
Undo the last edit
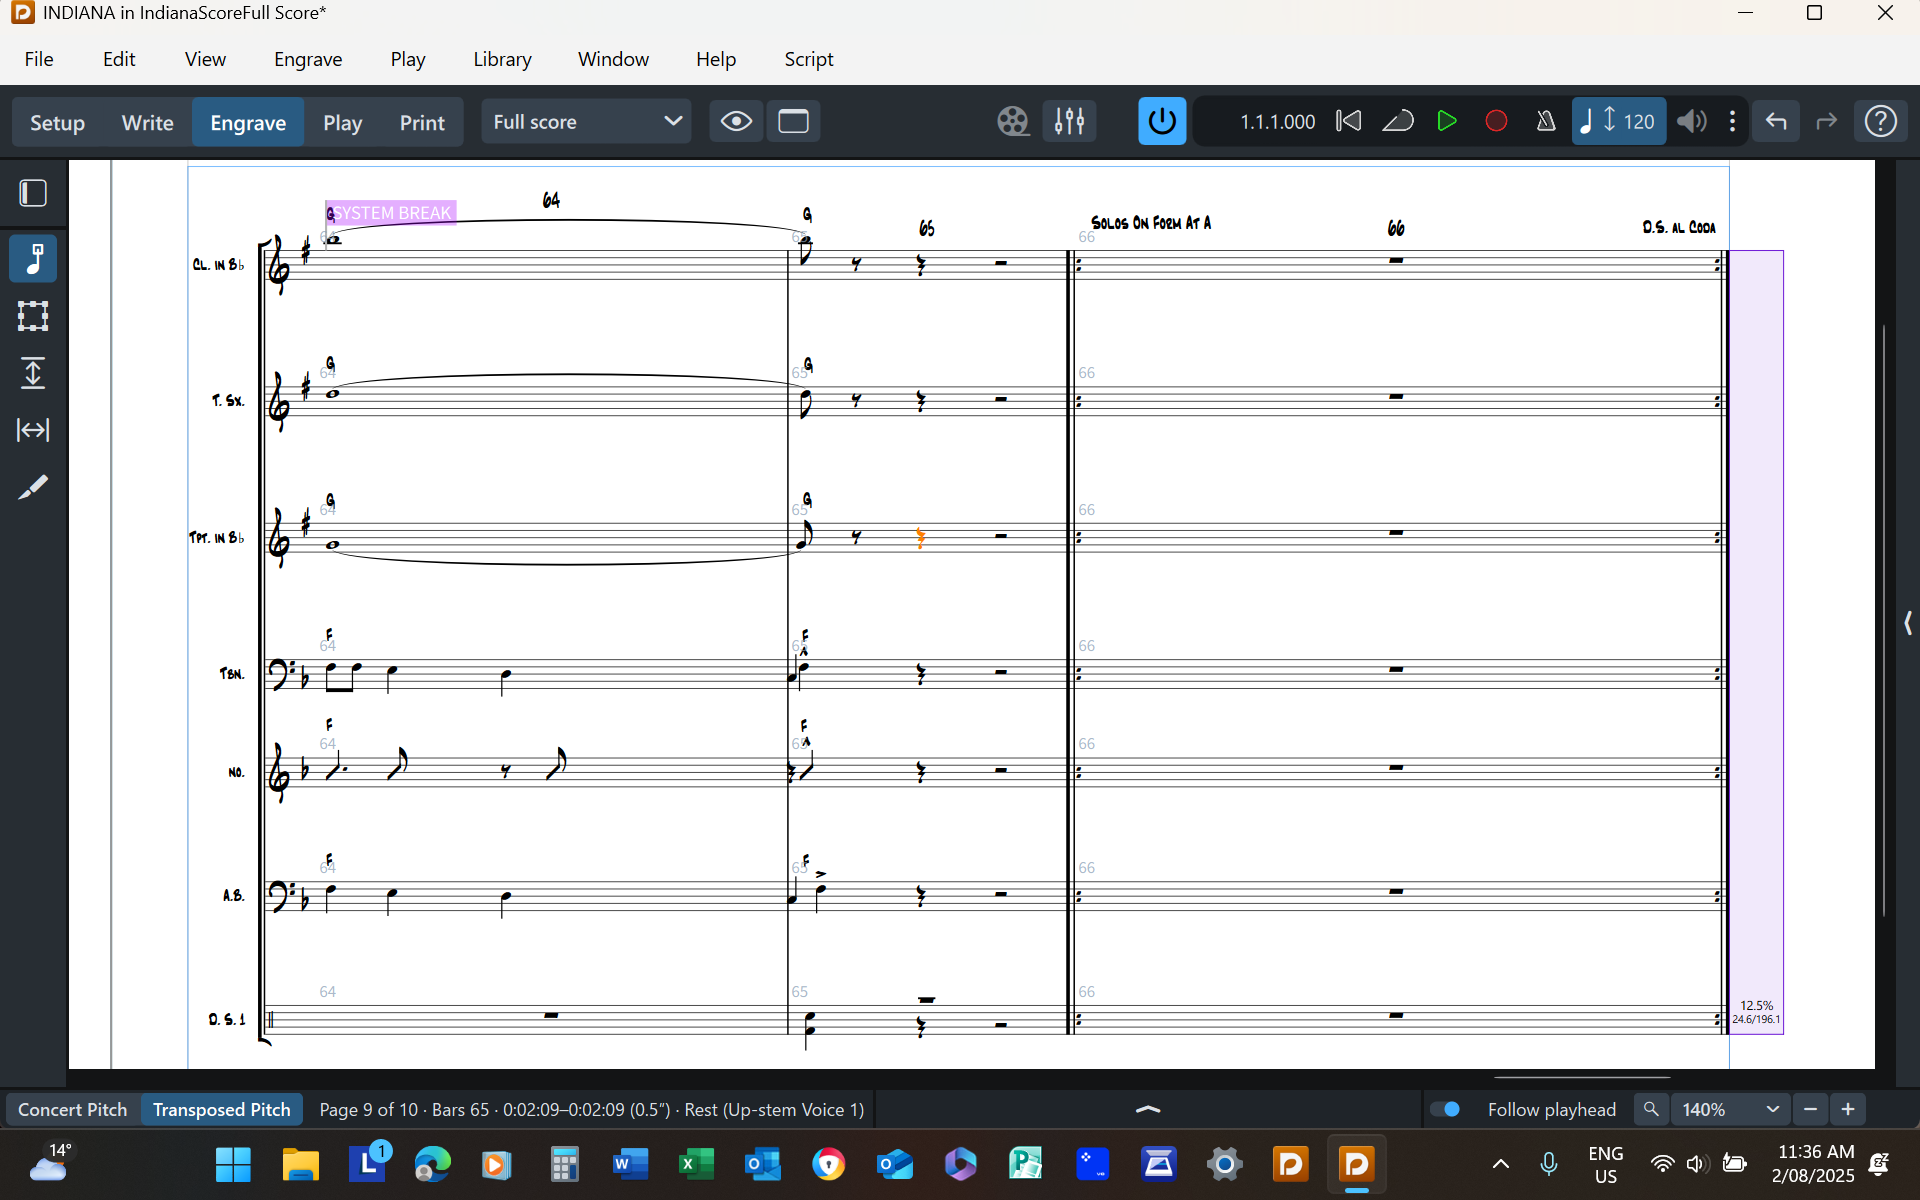(1776, 121)
